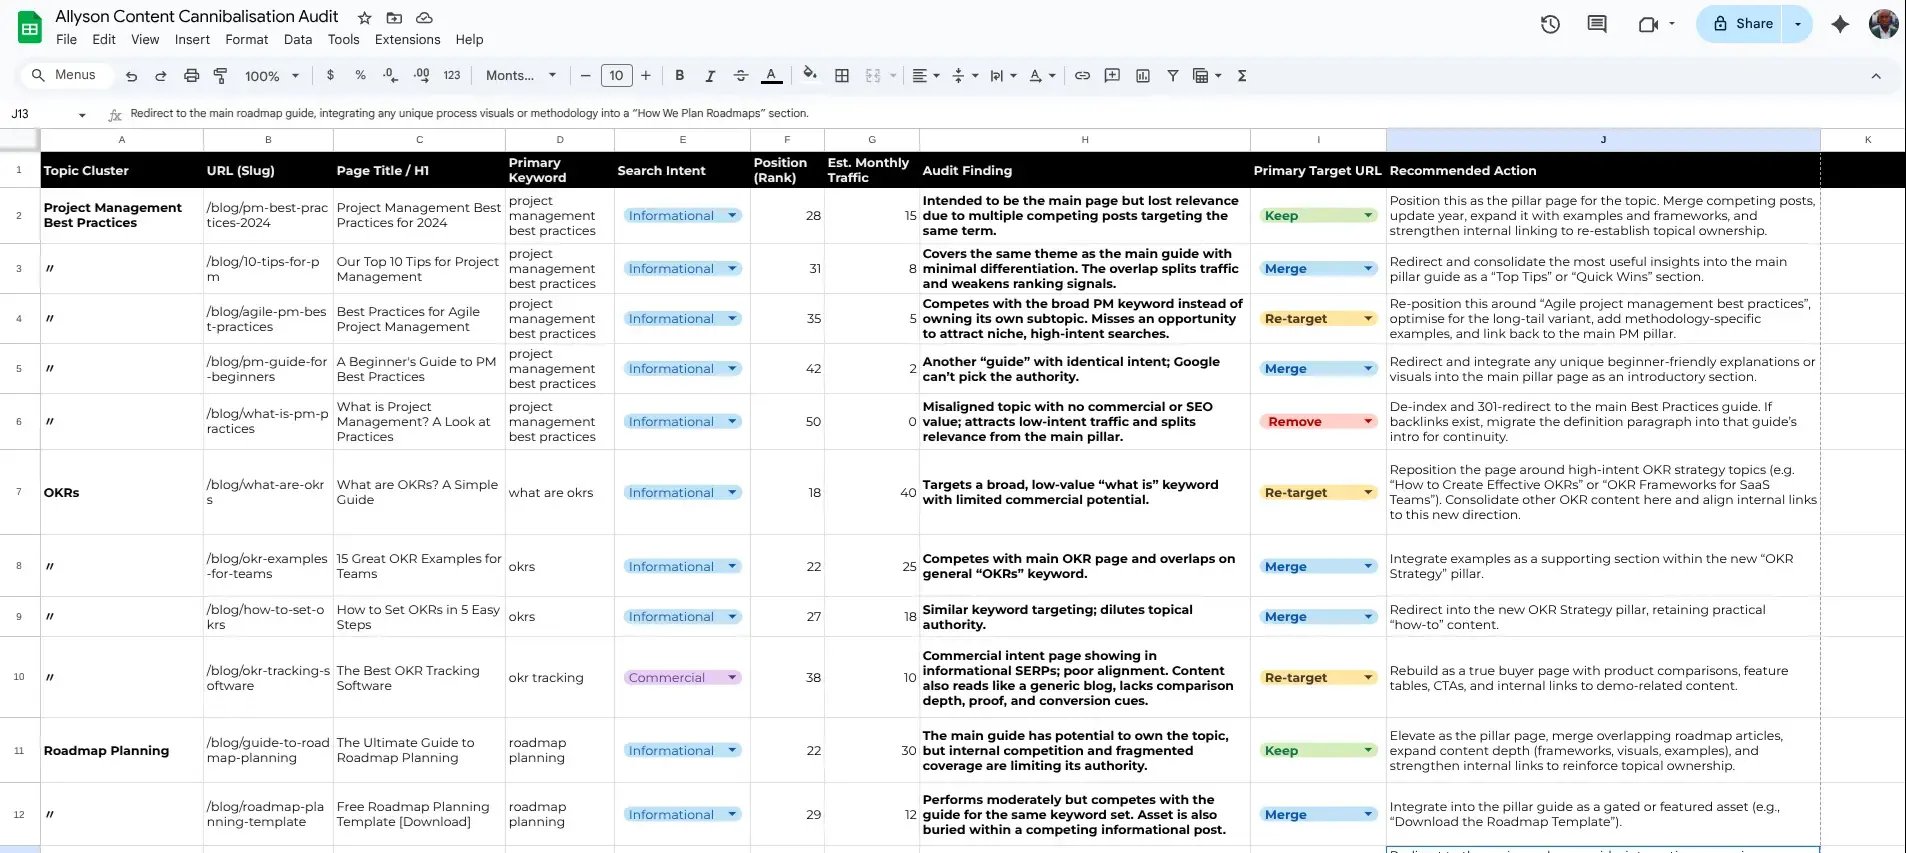The image size is (1906, 853).
Task: Open the Extensions menu
Action: click(407, 40)
